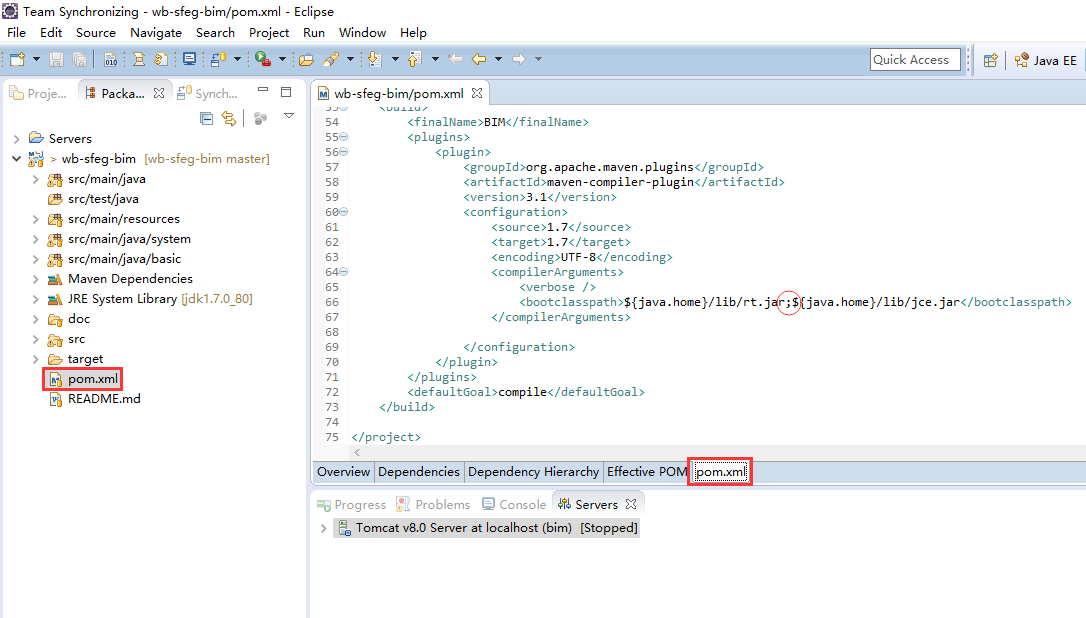1086x618 pixels.
Task: Select Tomcat v8.0 Server at localhost
Action: (488, 528)
